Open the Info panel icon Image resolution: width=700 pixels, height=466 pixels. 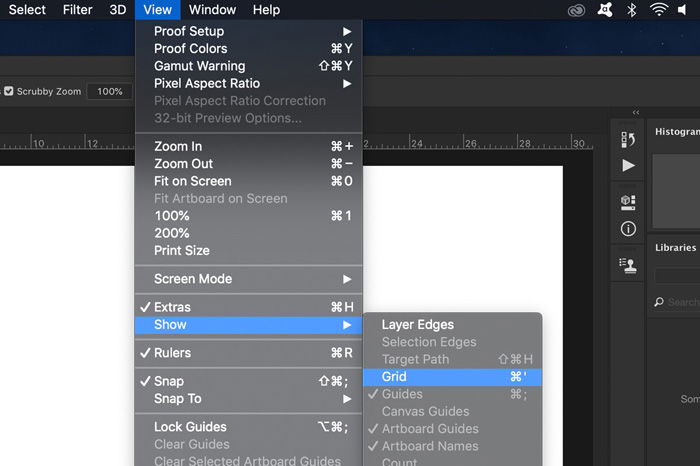628,228
